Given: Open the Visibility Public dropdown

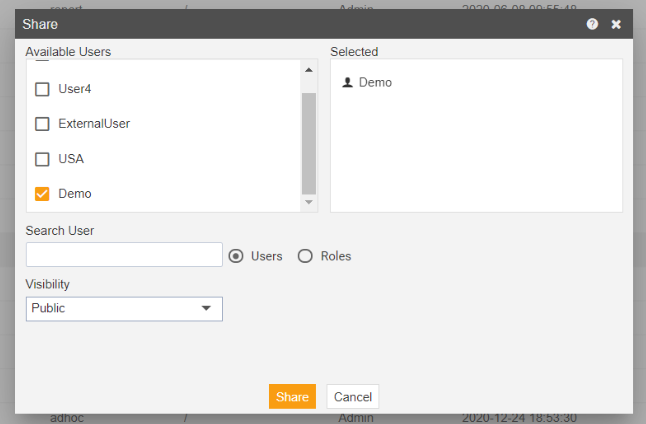Looking at the screenshot, I should click(124, 309).
